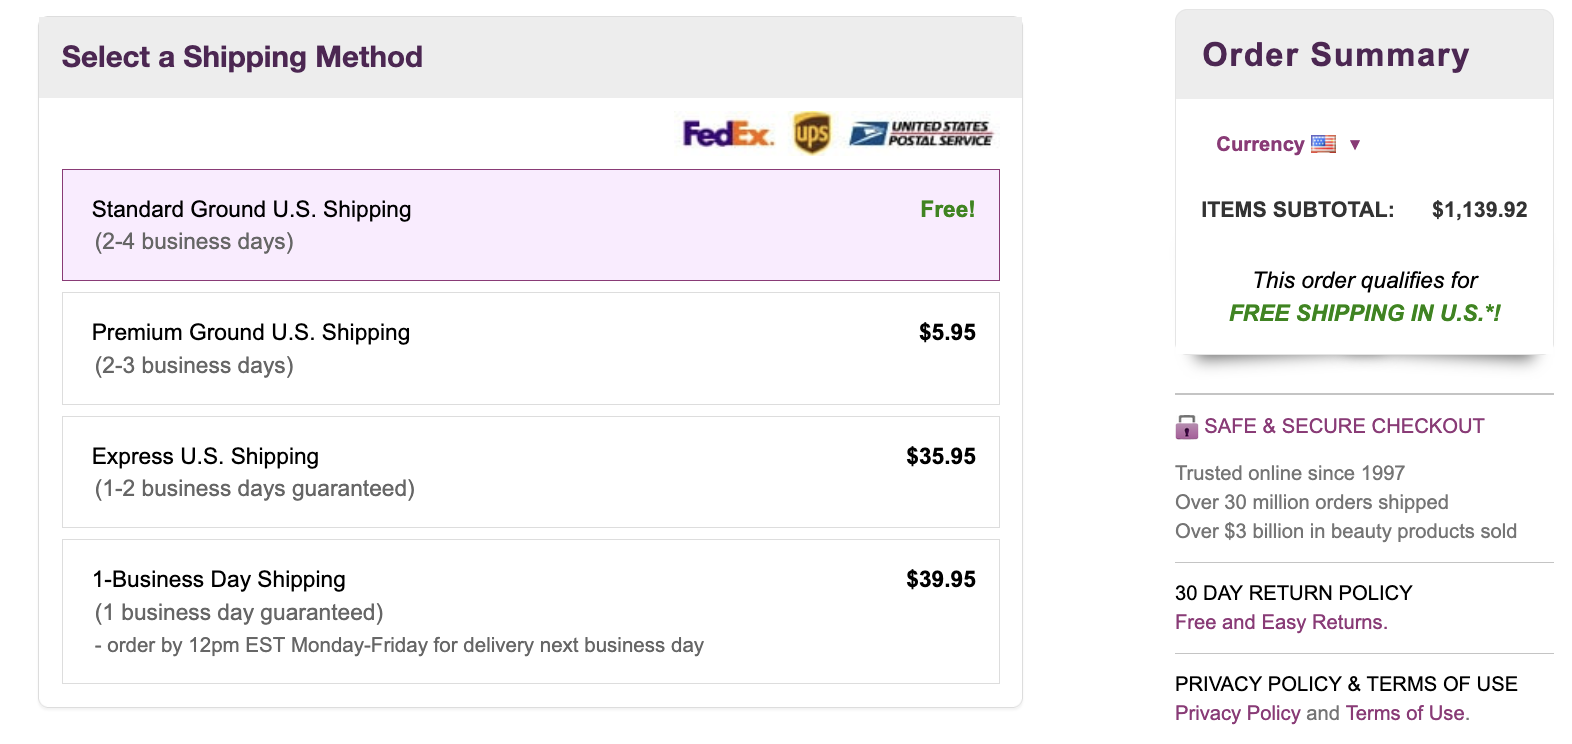The width and height of the screenshot is (1572, 744).
Task: Click Free and Easy Returns
Action: coord(1281,622)
